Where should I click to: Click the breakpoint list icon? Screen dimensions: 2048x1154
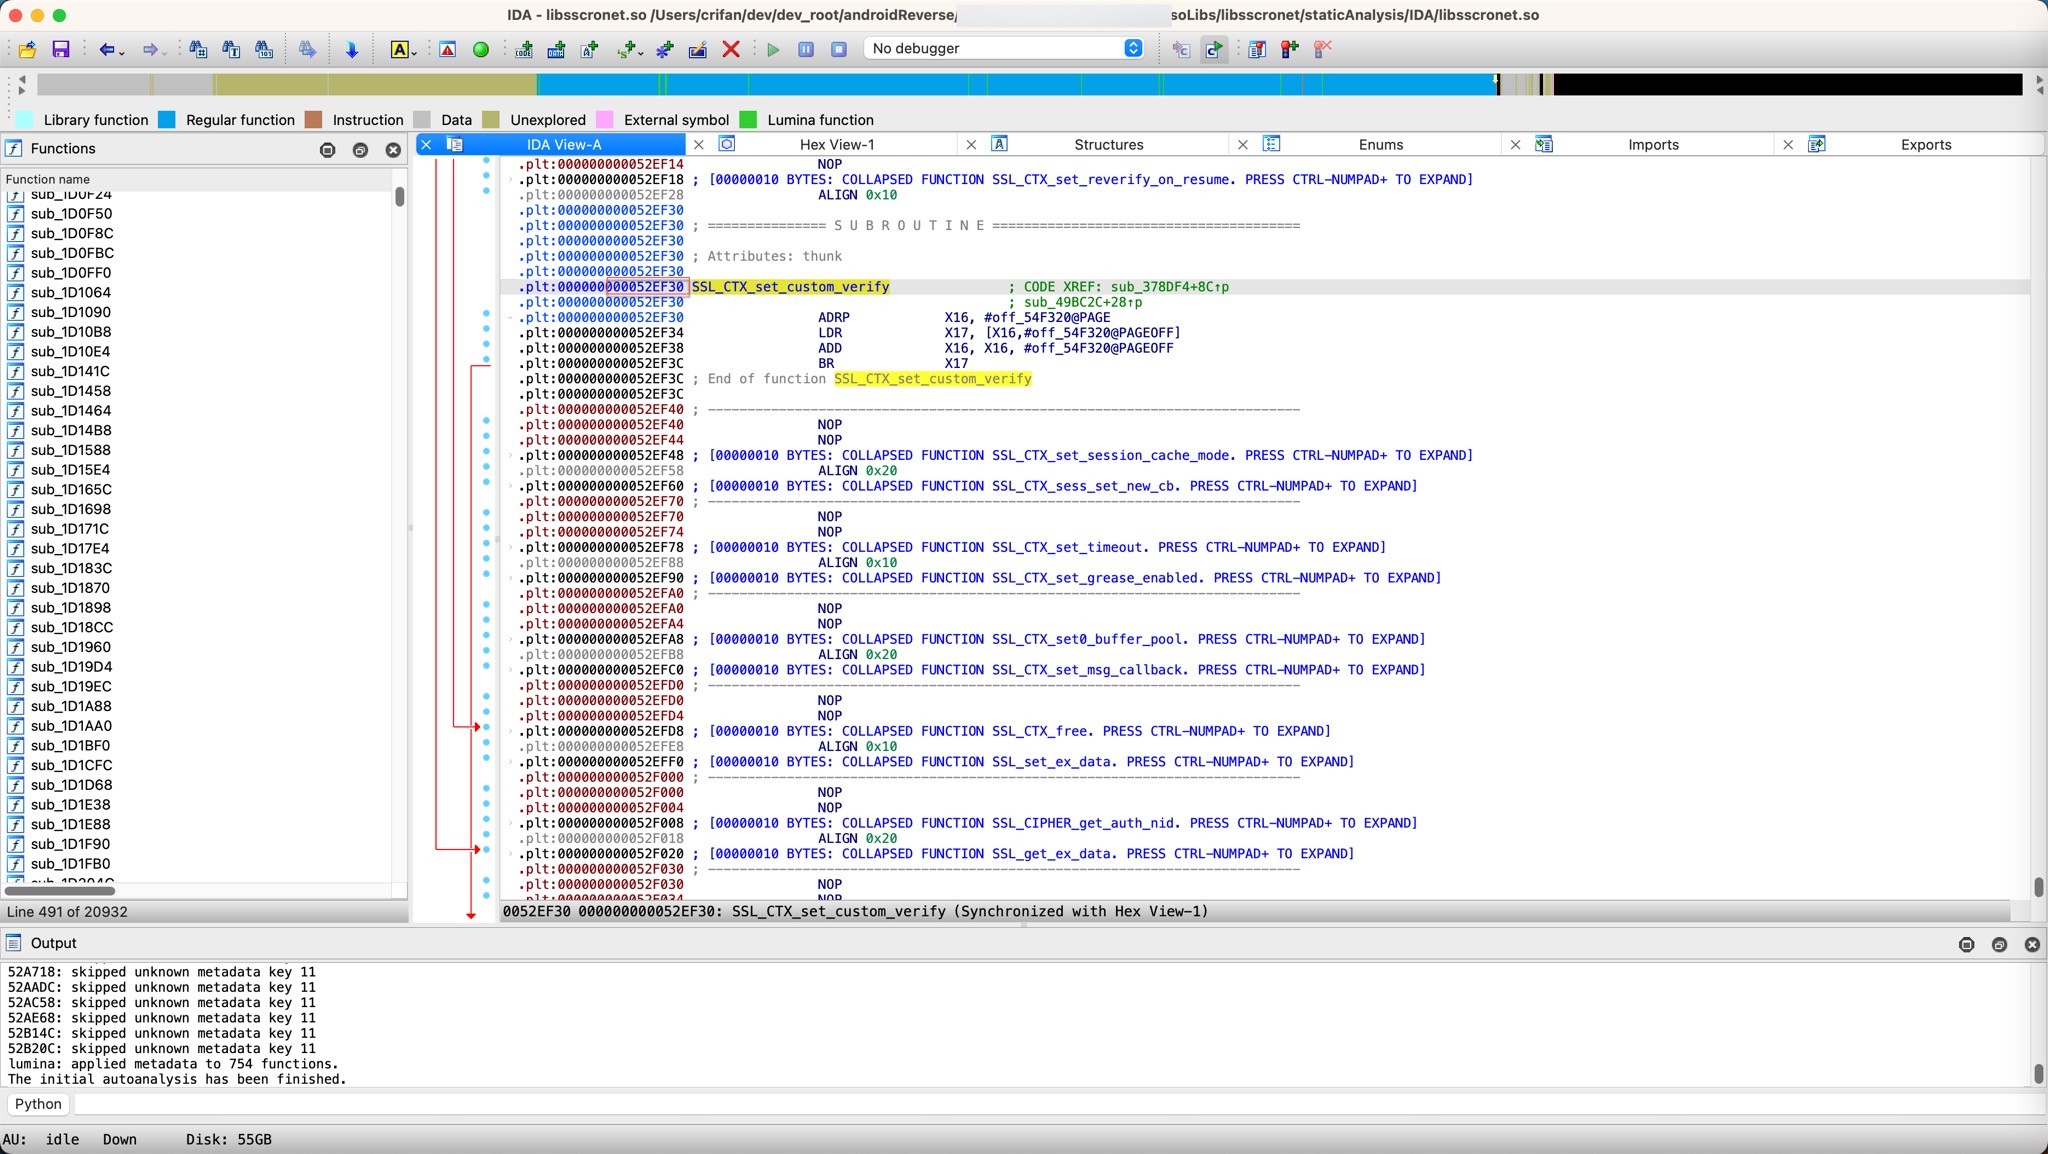[1257, 49]
